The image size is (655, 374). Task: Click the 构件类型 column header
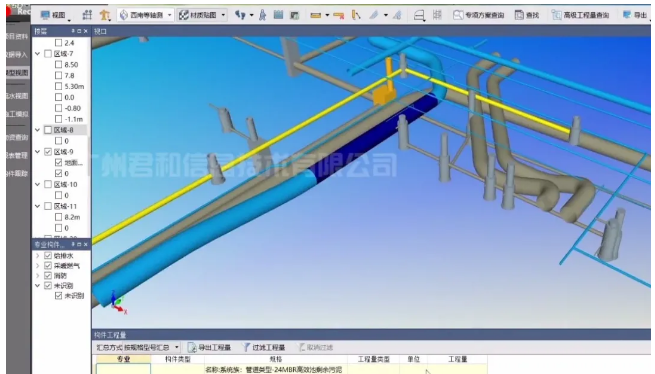[x=178, y=359]
